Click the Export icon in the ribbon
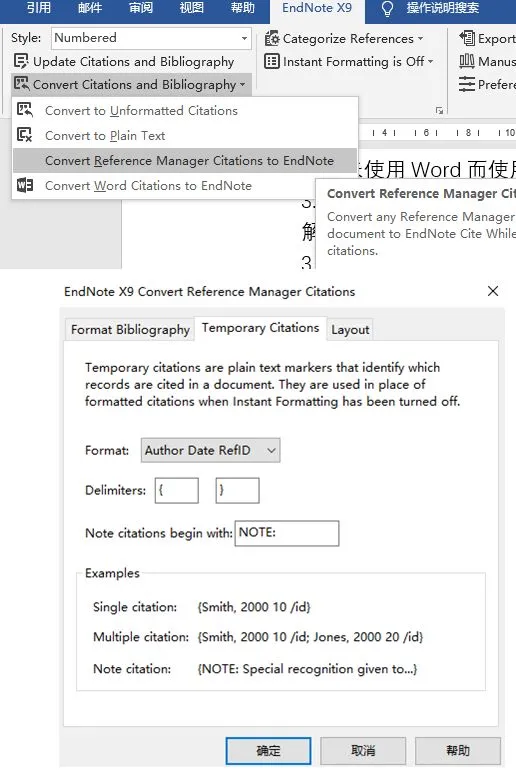This screenshot has width=516, height=773. coord(467,37)
